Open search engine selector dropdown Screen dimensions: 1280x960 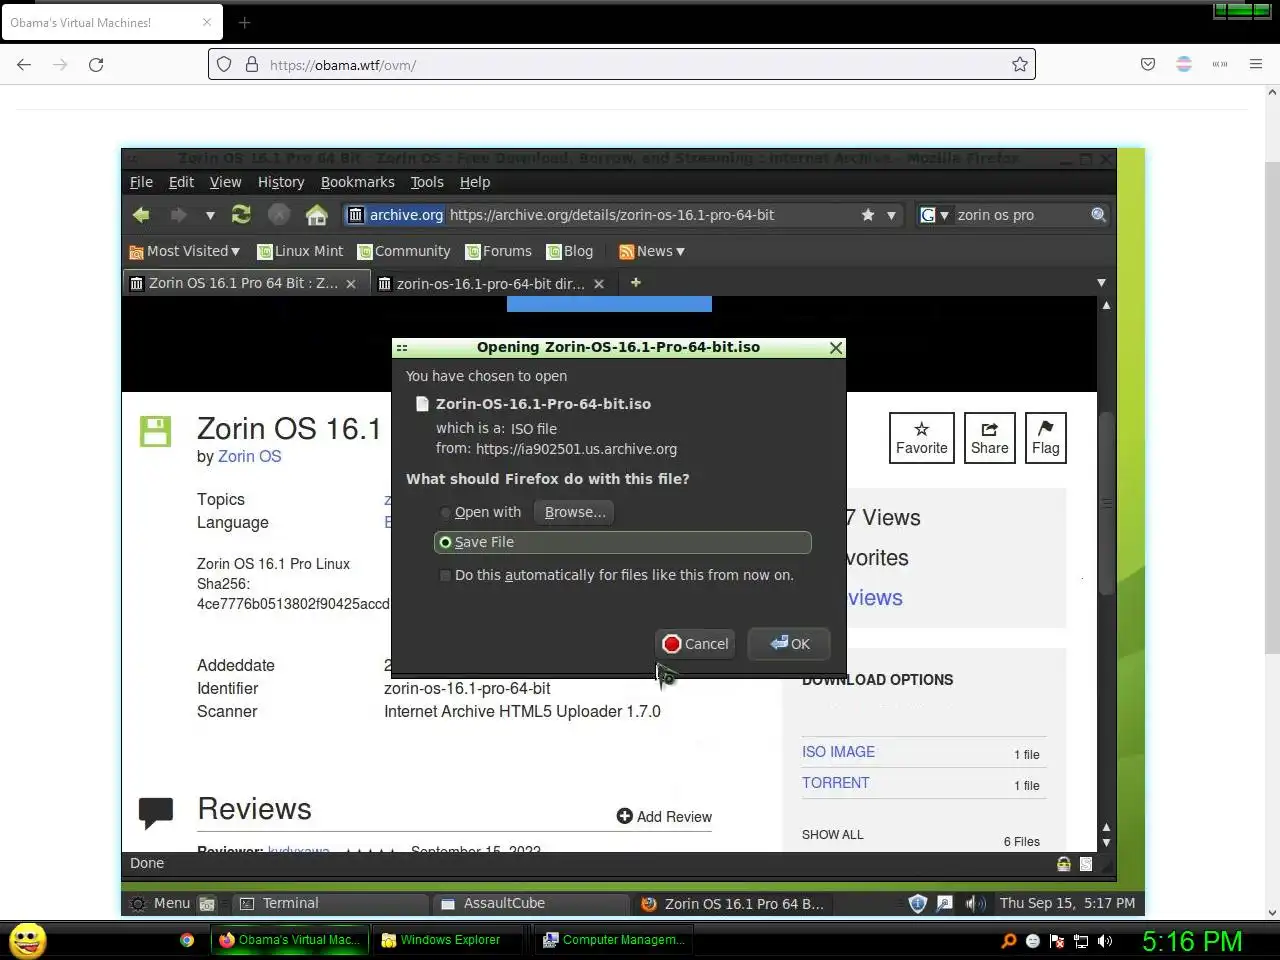pos(934,215)
